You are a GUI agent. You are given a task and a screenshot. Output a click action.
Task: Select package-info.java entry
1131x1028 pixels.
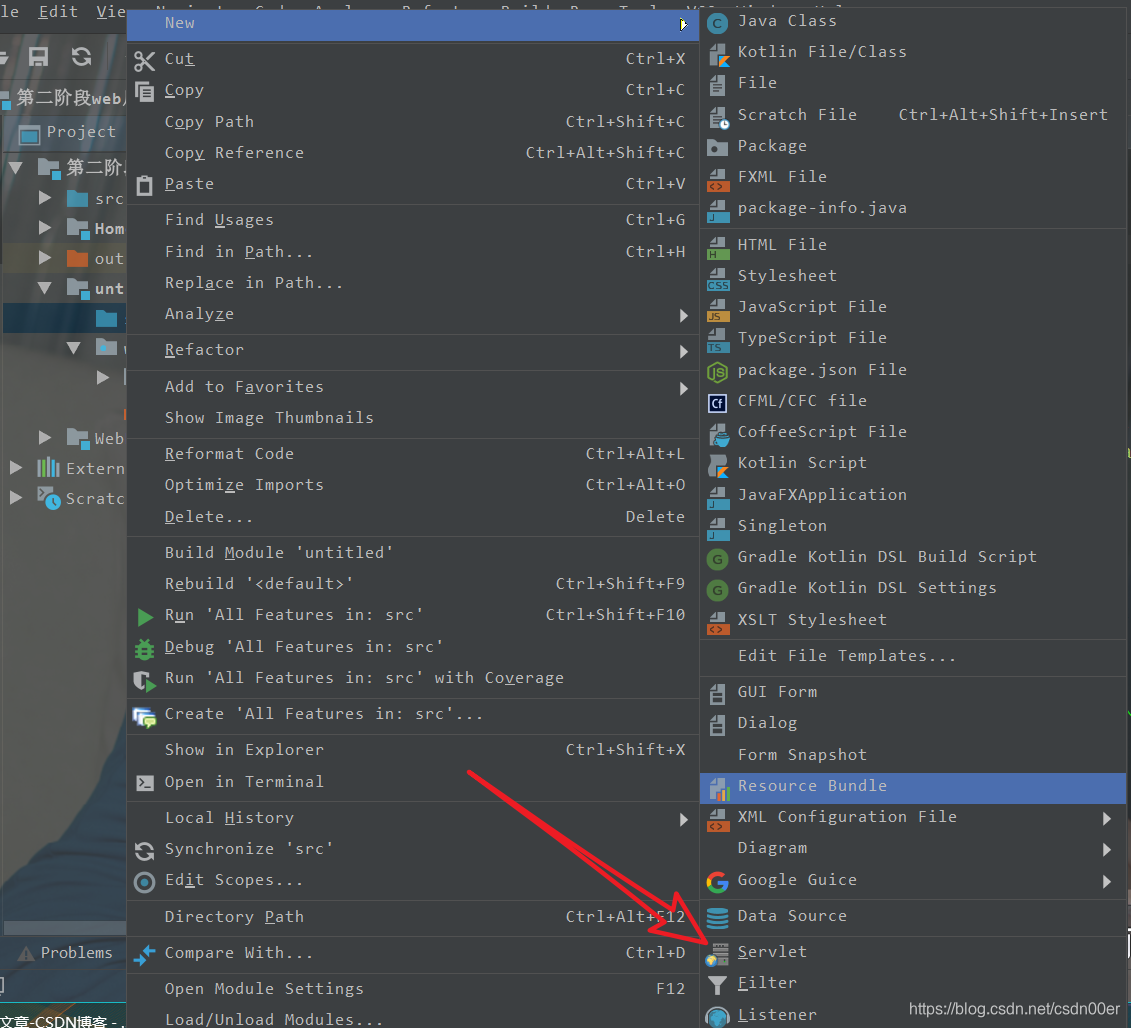913,208
